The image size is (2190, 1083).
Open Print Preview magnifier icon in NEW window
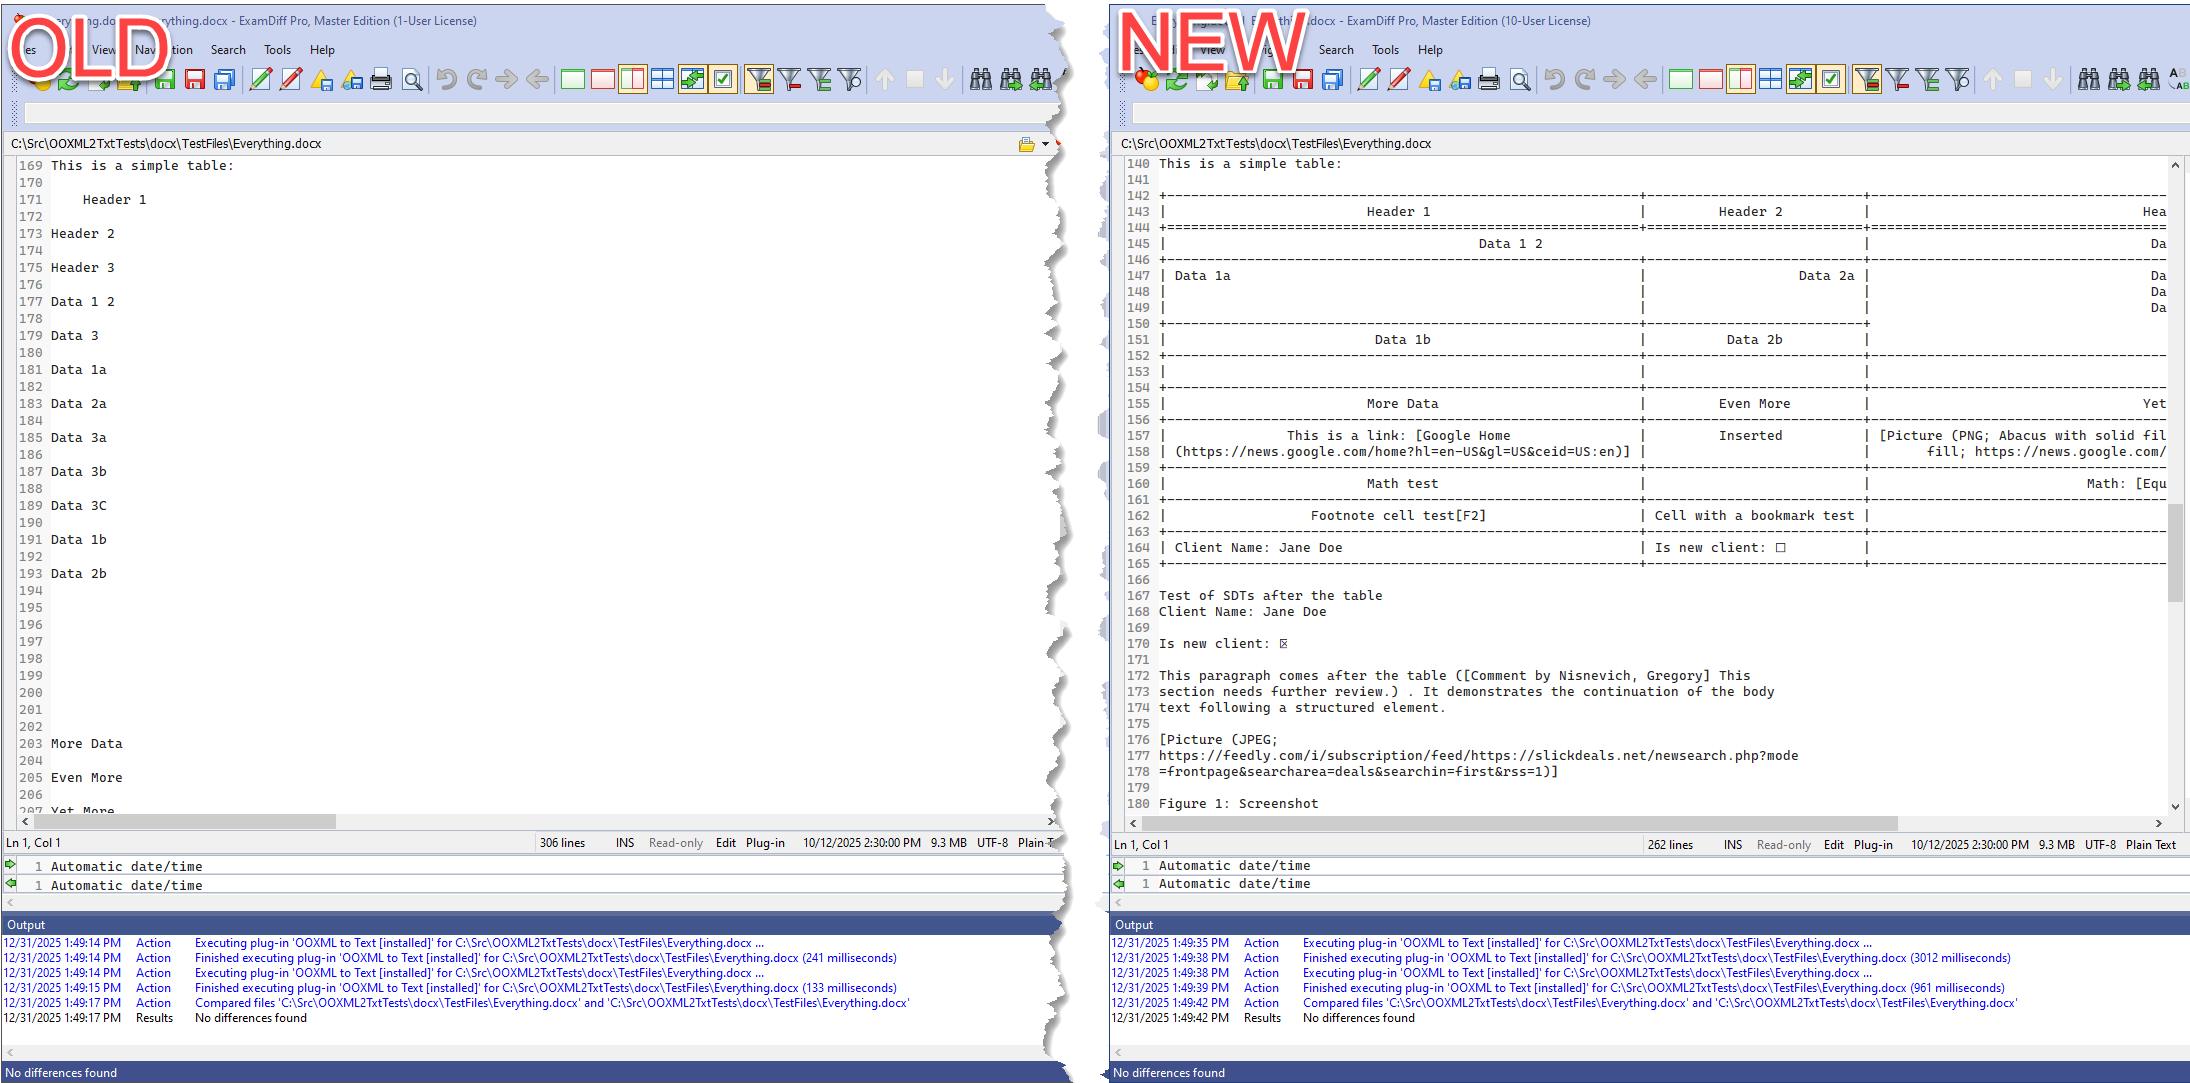1520,80
